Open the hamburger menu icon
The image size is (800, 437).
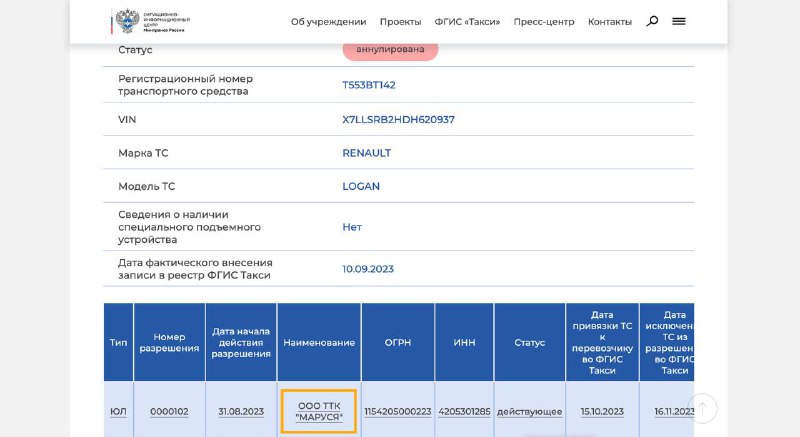pos(679,21)
